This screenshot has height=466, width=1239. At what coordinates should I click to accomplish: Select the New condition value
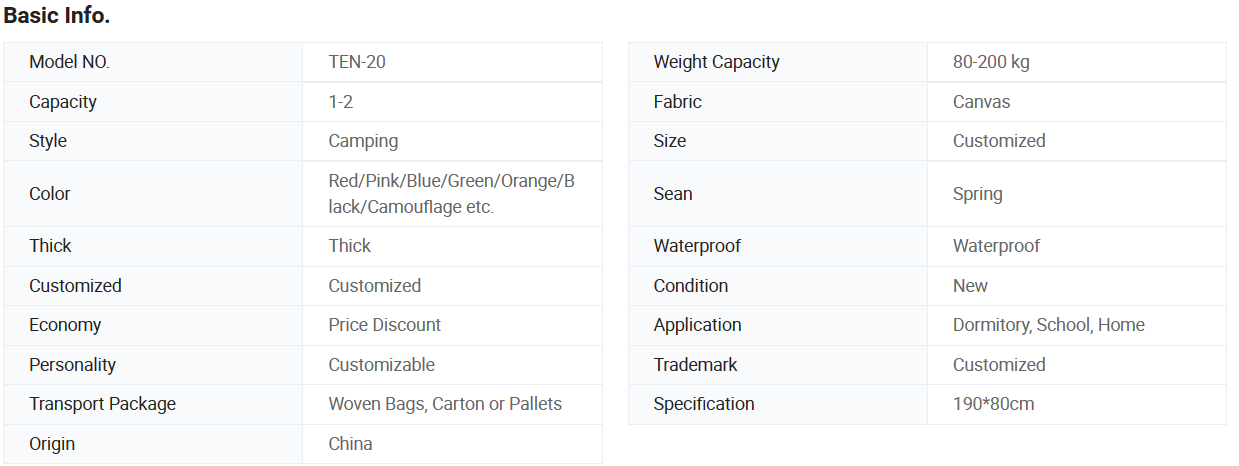coord(970,286)
